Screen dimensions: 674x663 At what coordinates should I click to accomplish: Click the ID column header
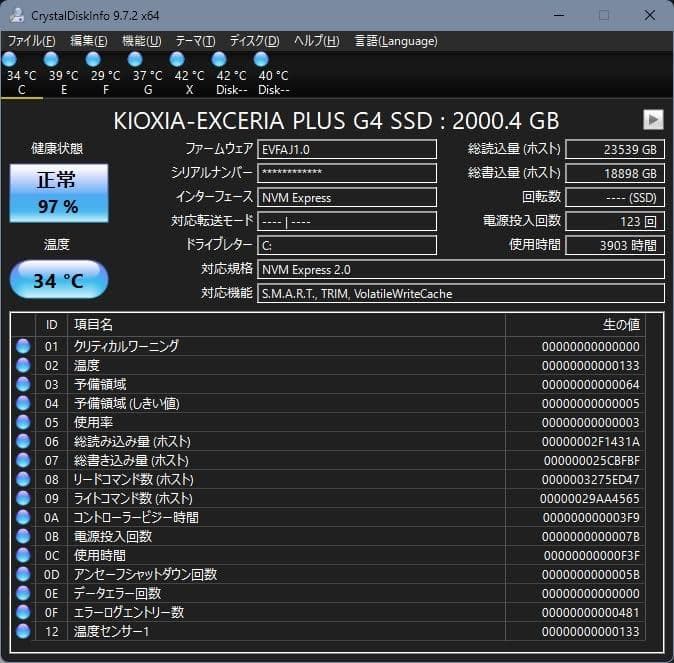coord(51,325)
